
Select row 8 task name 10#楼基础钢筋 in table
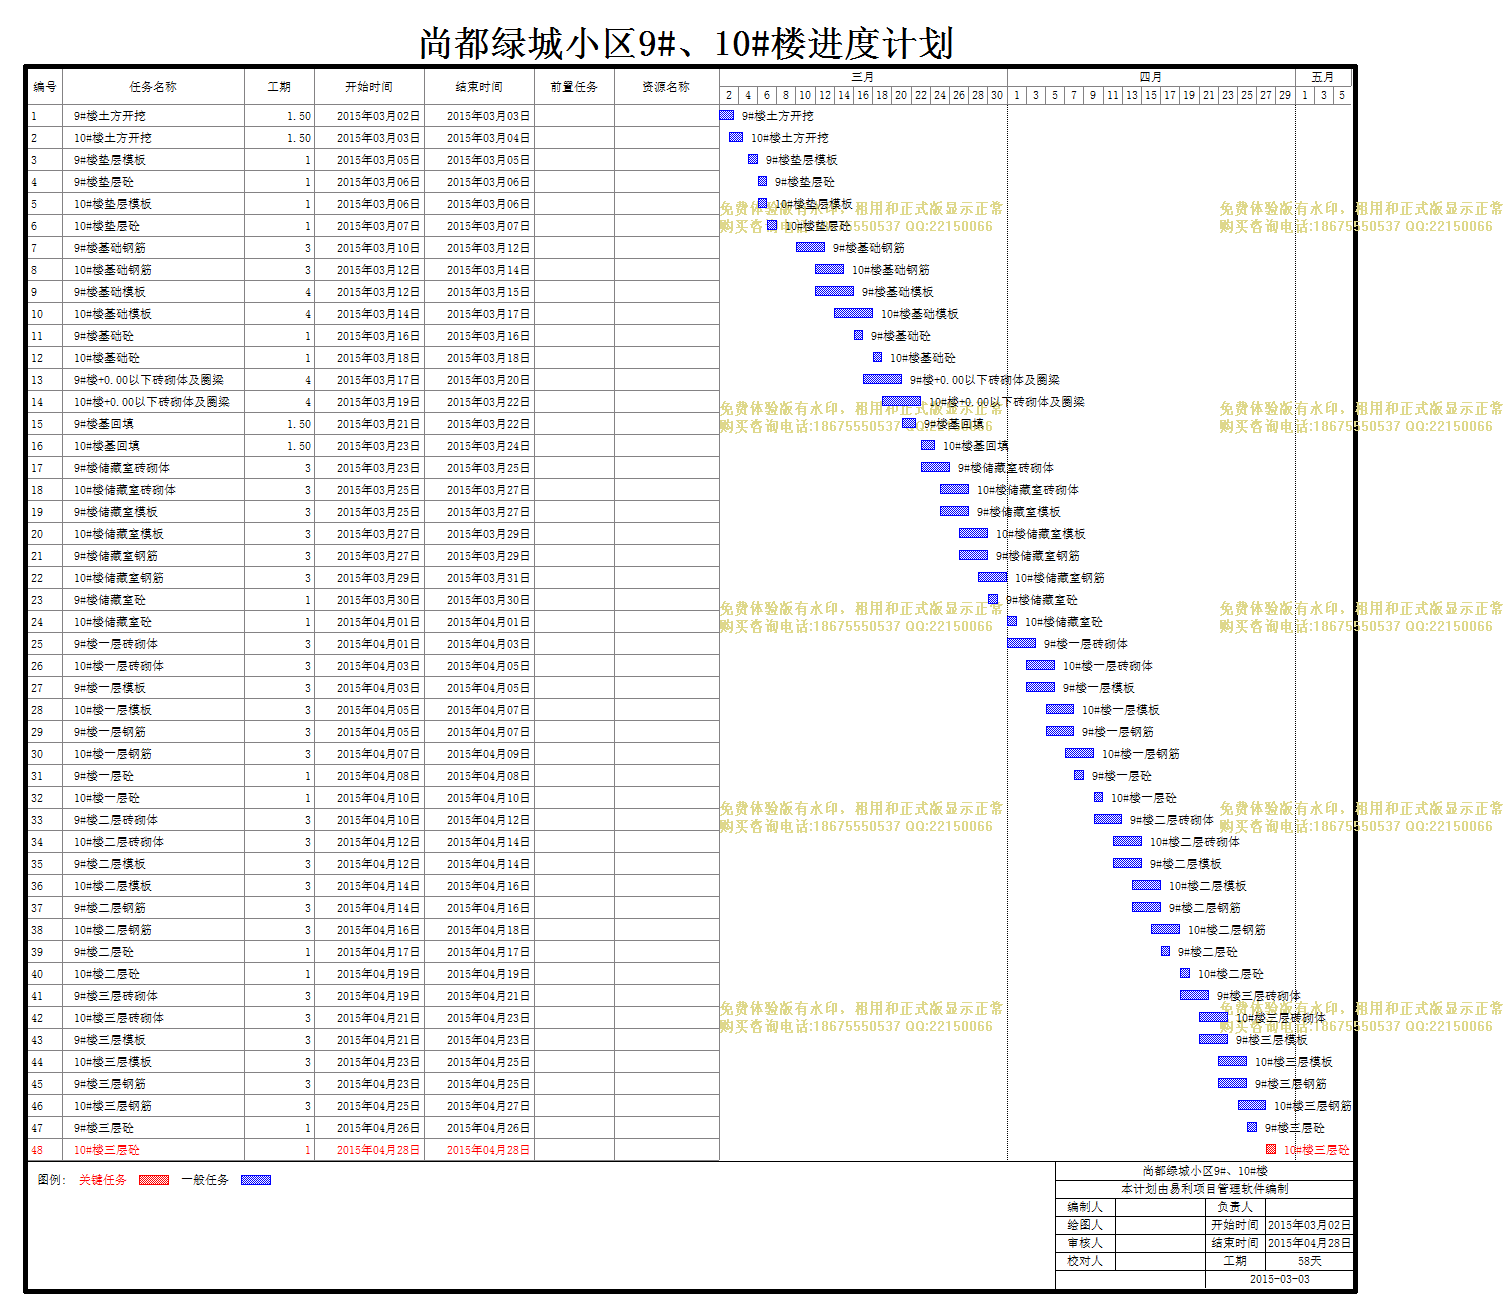112,270
